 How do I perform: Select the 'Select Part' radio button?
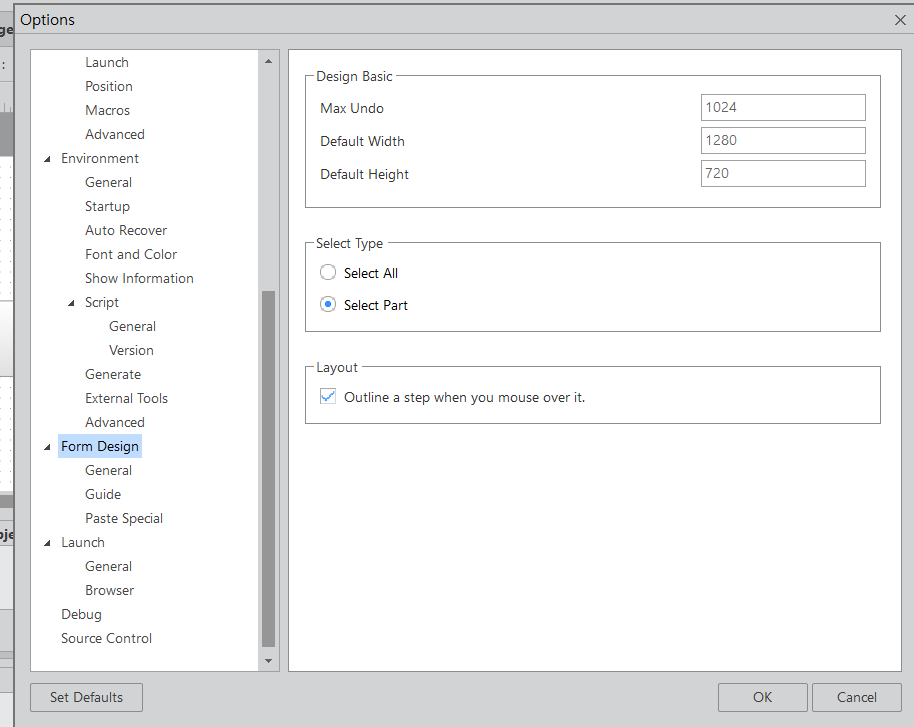coord(328,304)
